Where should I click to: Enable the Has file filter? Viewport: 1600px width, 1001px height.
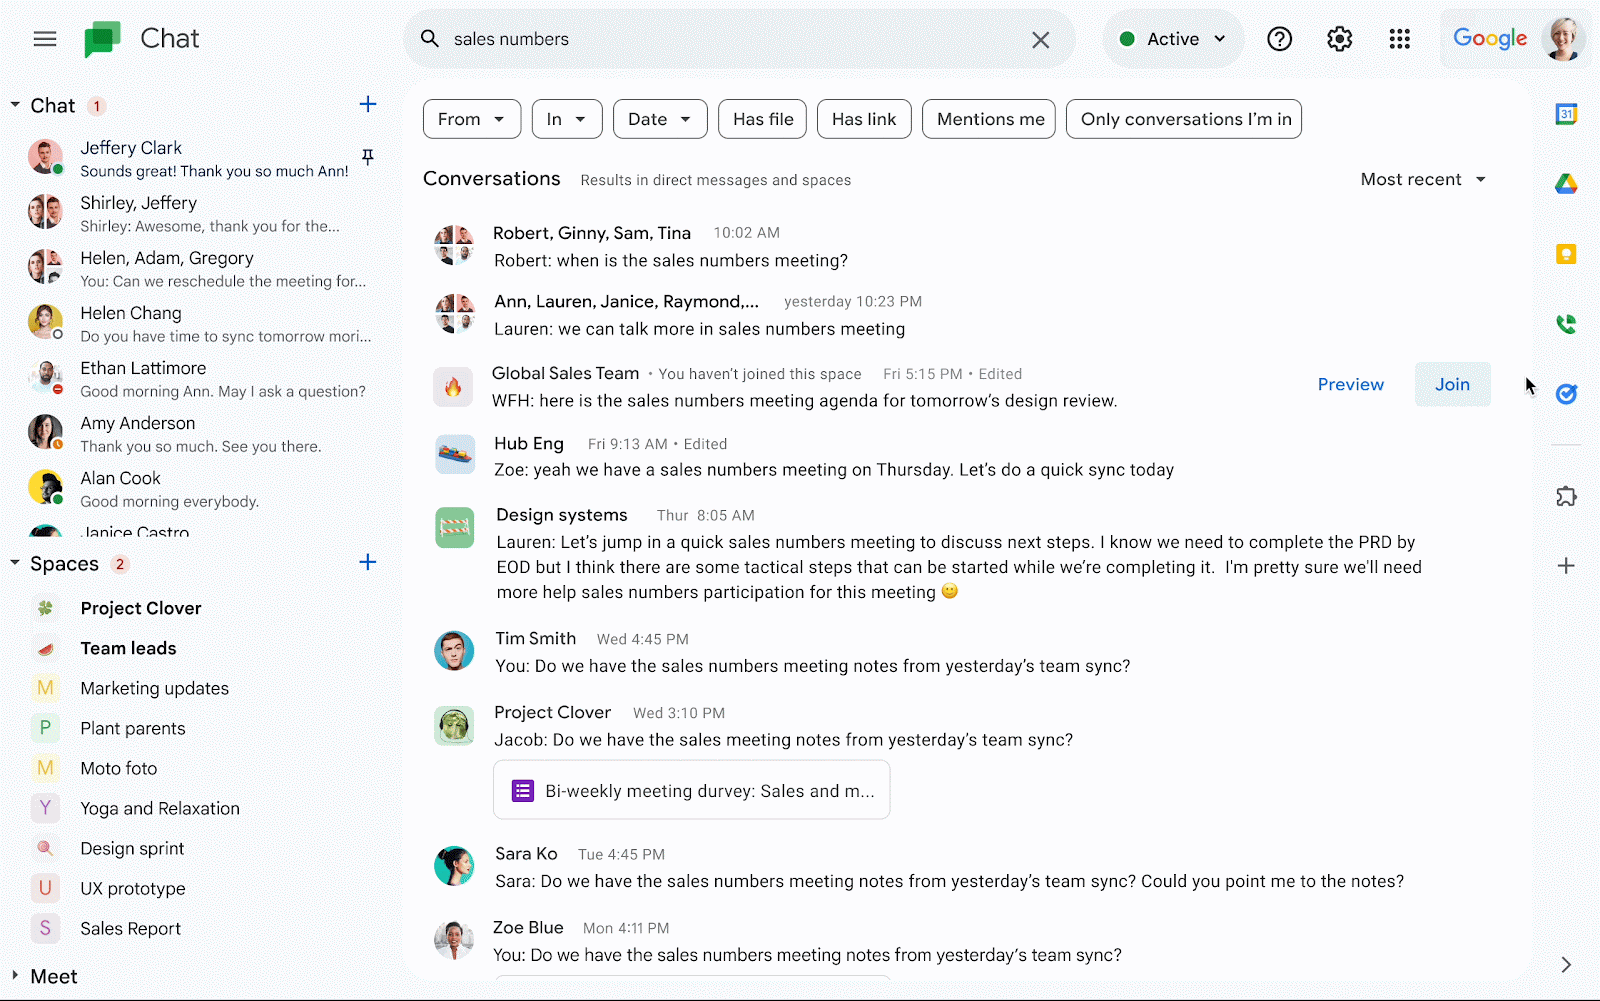pyautogui.click(x=761, y=118)
